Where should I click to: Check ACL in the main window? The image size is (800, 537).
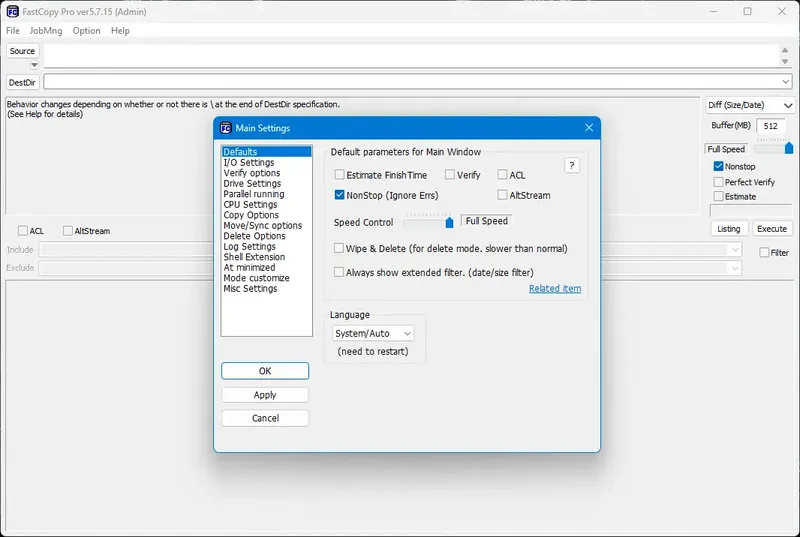point(22,231)
